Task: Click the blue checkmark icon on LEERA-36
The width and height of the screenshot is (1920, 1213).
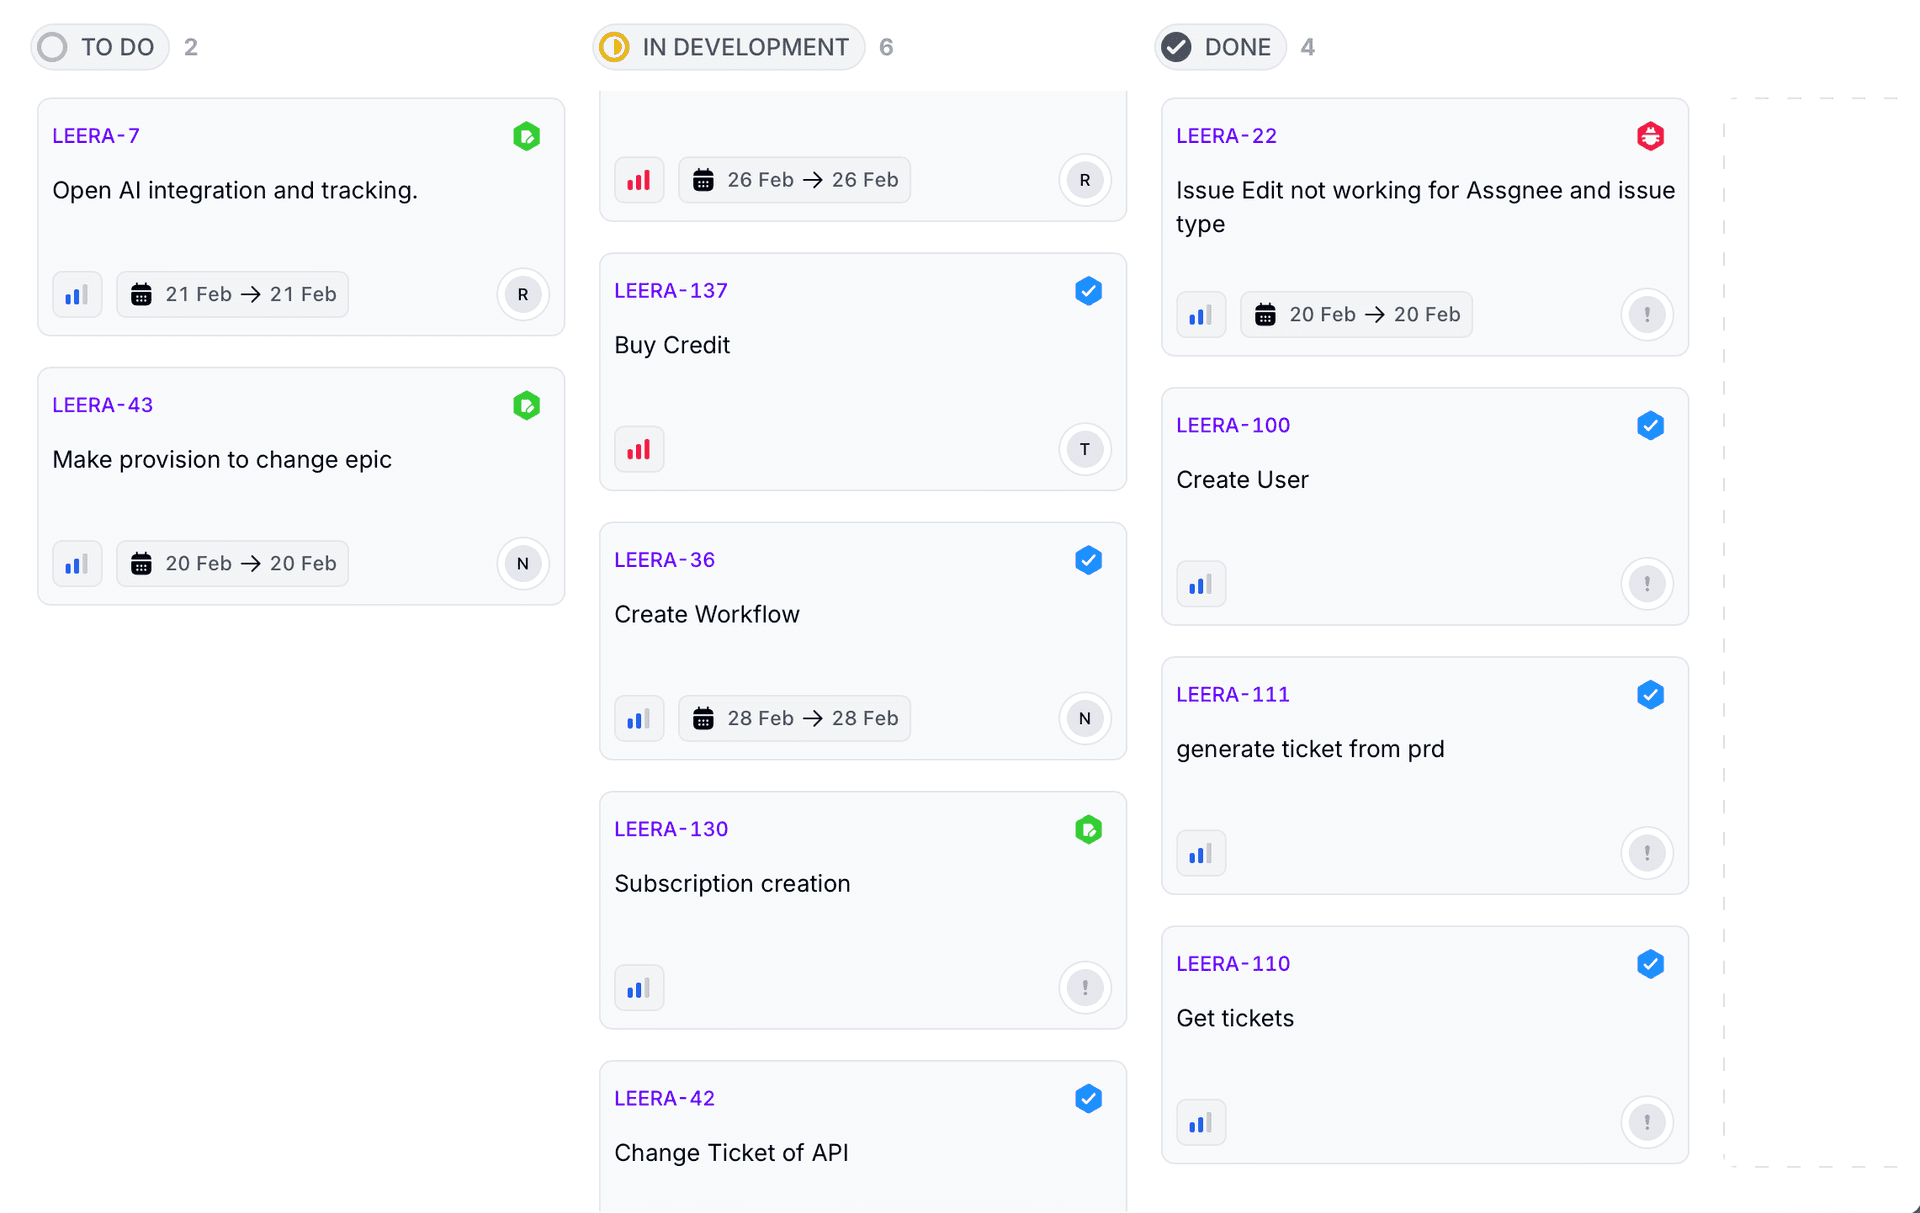Action: [x=1090, y=558]
